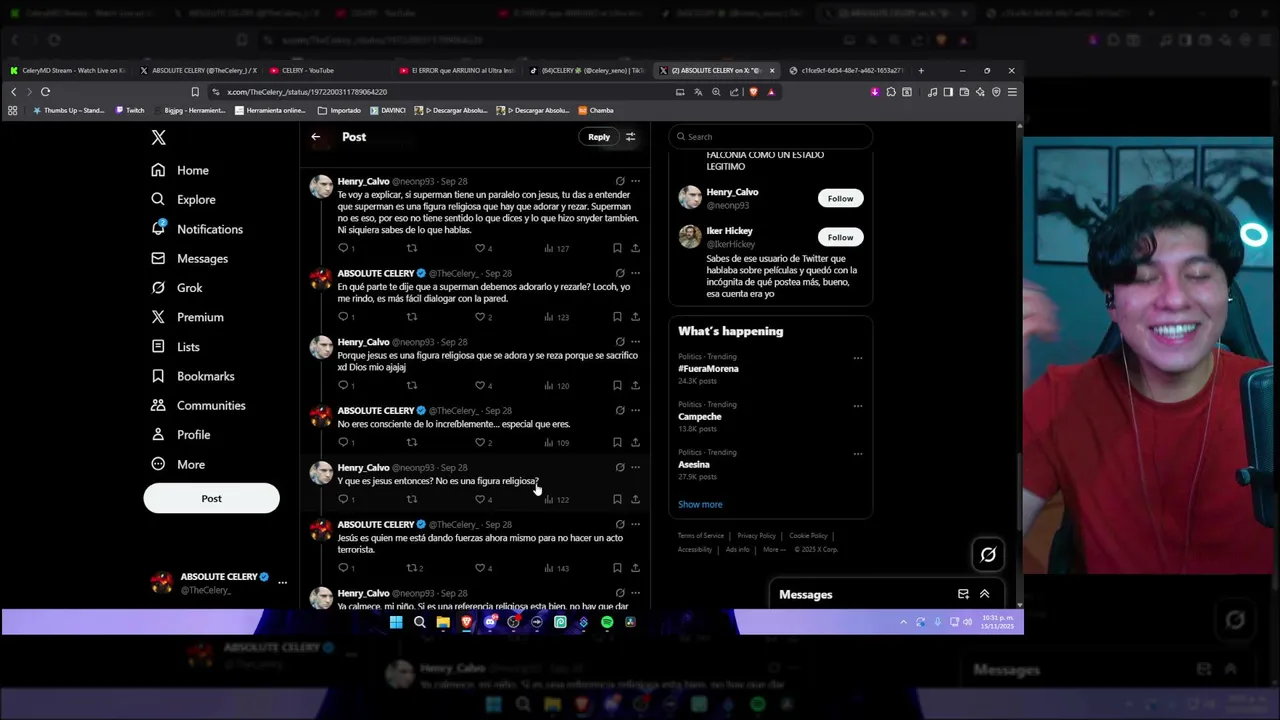Open the reply filter settings icon
The image size is (1280, 720).
[630, 137]
